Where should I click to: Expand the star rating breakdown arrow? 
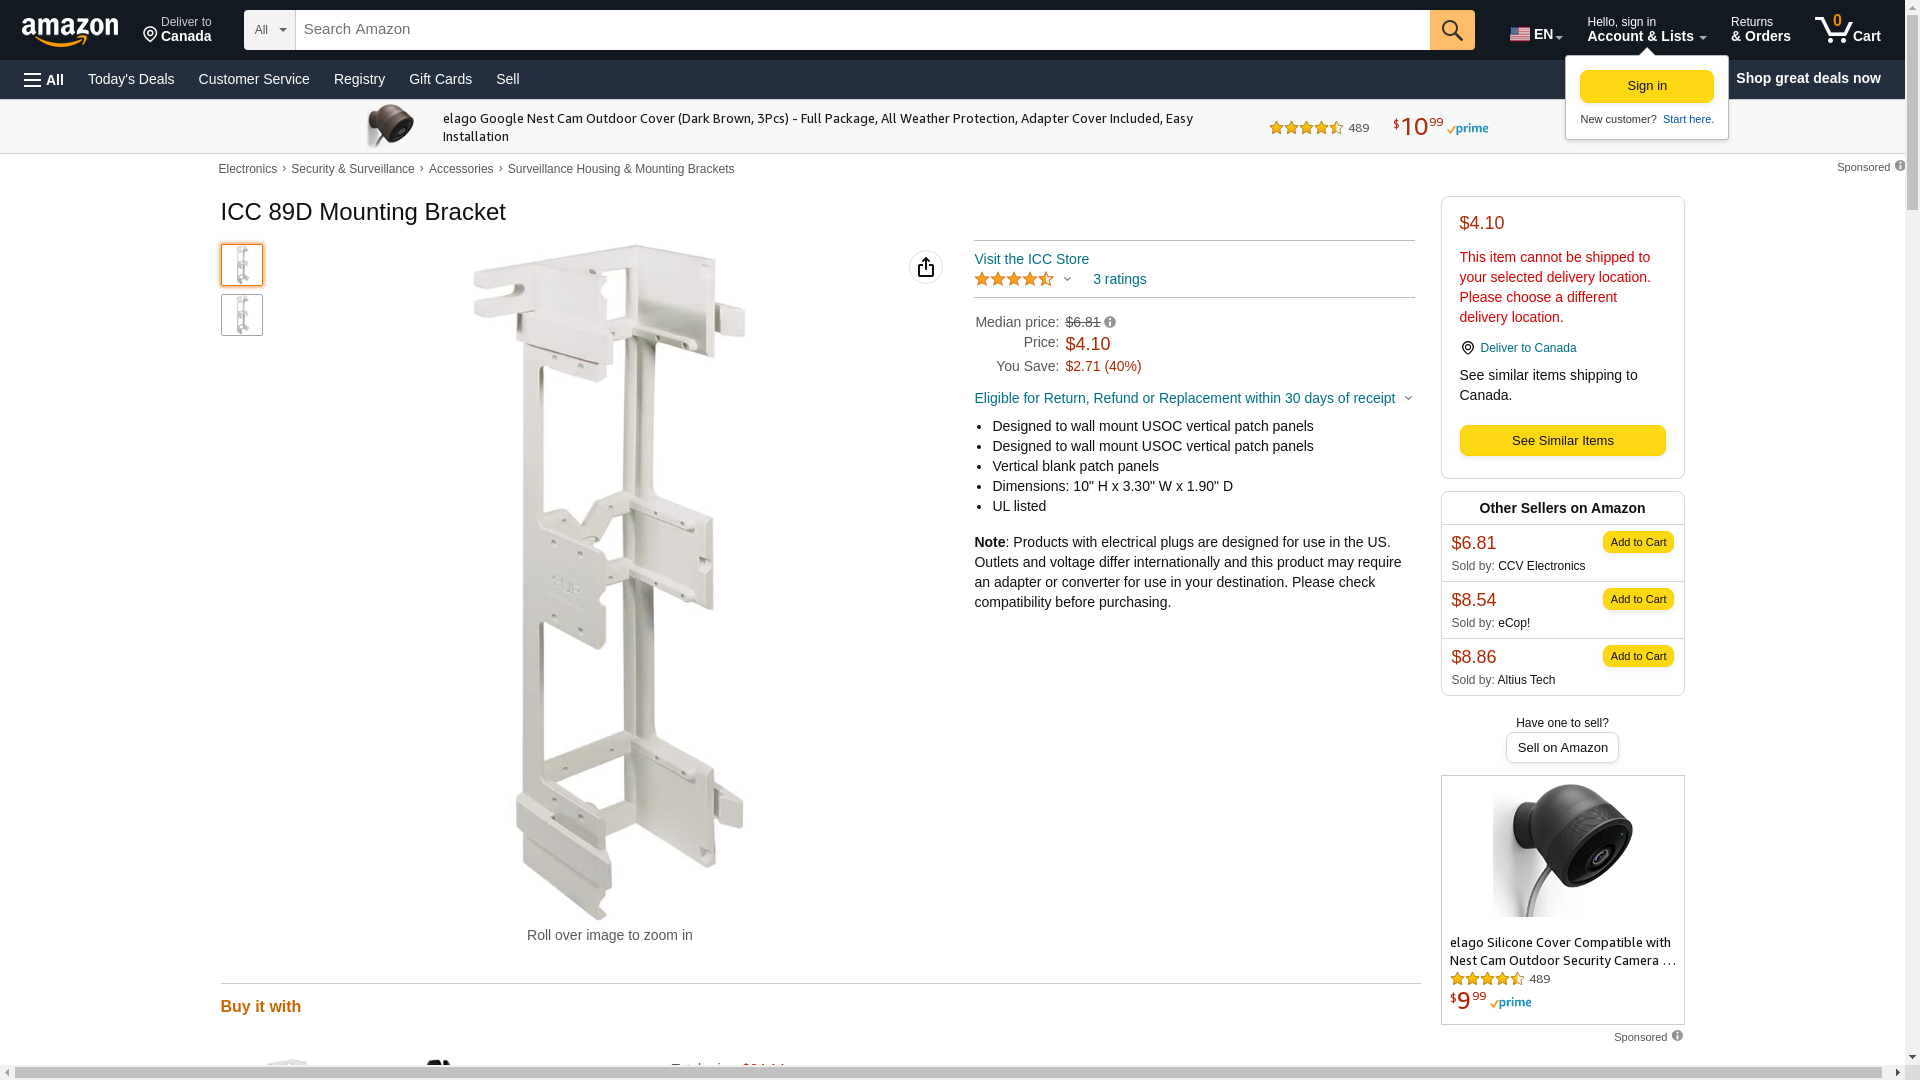[1067, 280]
